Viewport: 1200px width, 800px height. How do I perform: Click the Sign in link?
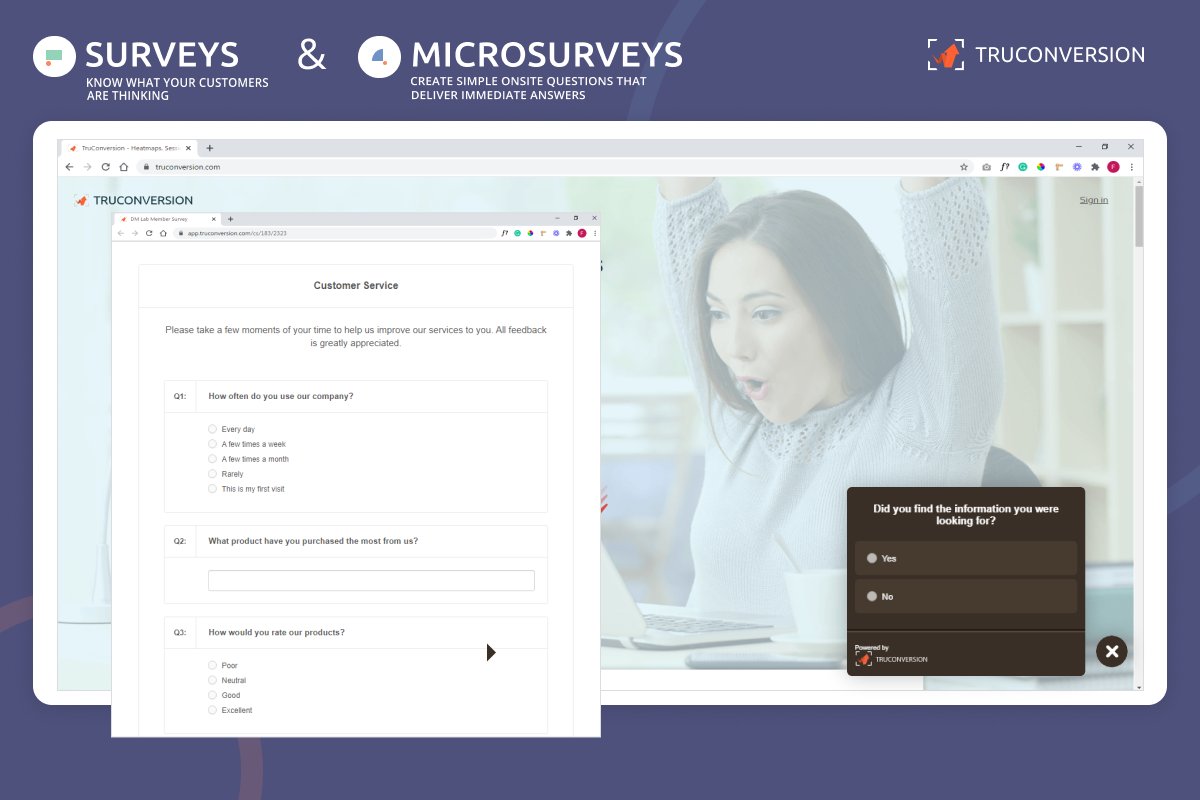pos(1093,199)
